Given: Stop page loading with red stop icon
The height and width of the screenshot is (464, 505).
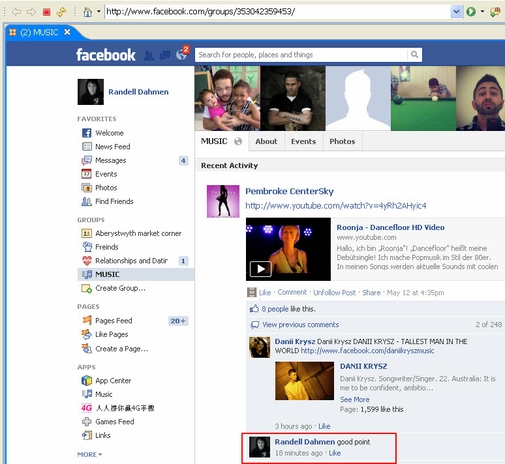Looking at the screenshot, I should tap(46, 12).
